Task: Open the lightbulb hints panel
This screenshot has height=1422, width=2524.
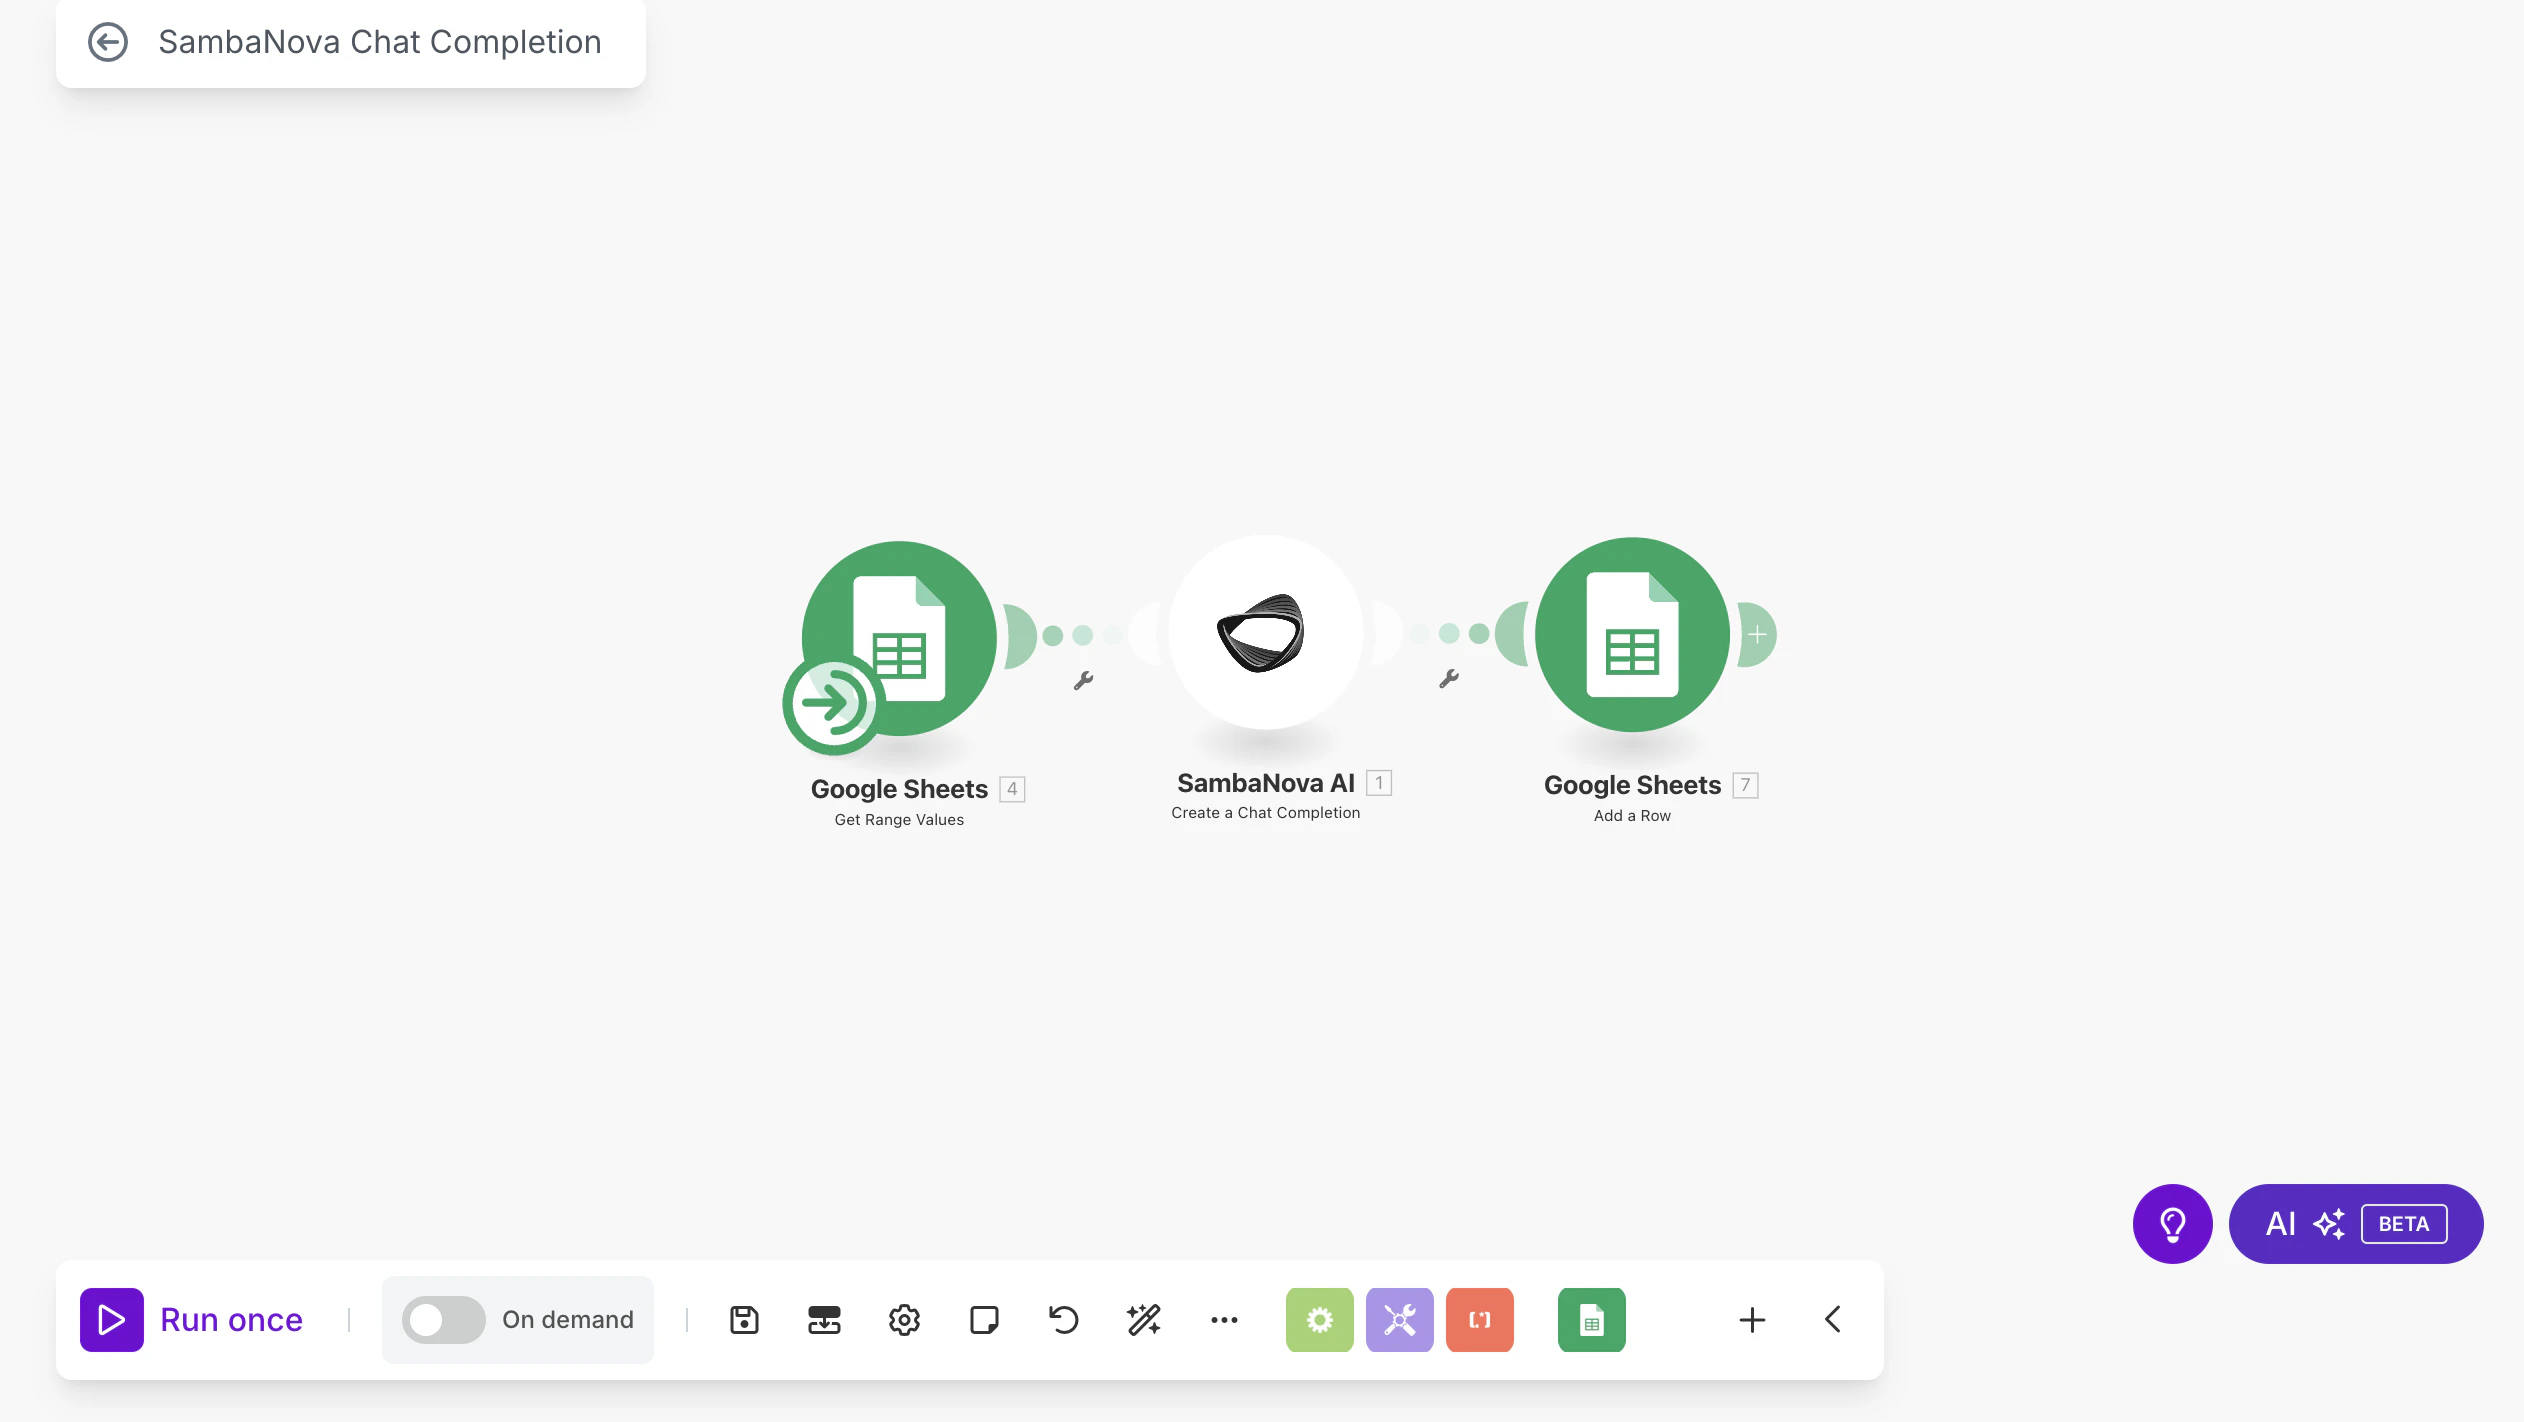Action: pos(2172,1222)
